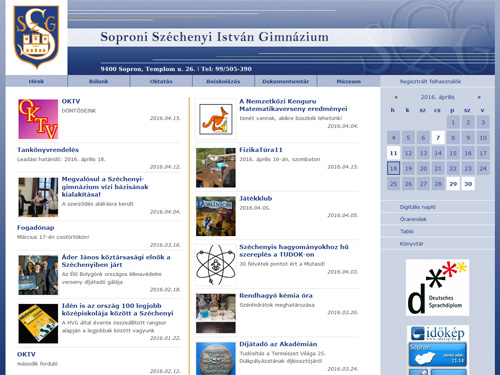Open the Dokumentumtár menu
500x375 pixels.
(286, 81)
